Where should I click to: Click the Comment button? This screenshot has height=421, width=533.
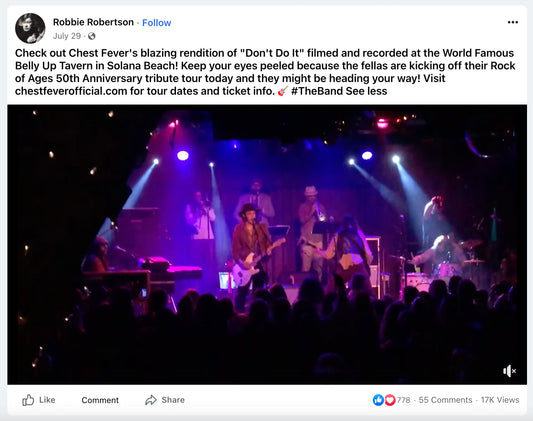(x=100, y=400)
